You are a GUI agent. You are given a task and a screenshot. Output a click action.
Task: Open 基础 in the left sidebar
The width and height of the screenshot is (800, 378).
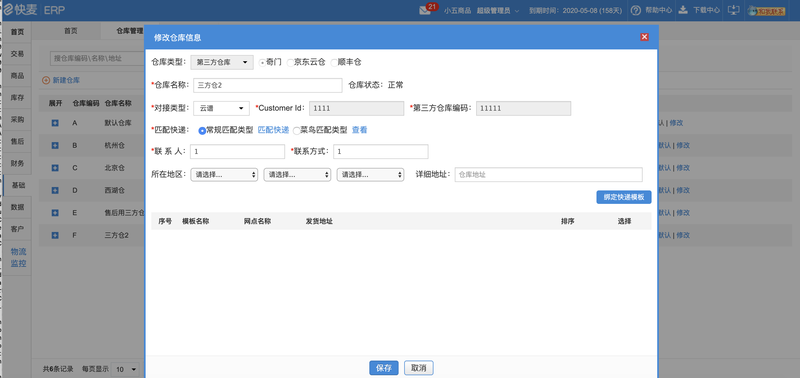17,185
